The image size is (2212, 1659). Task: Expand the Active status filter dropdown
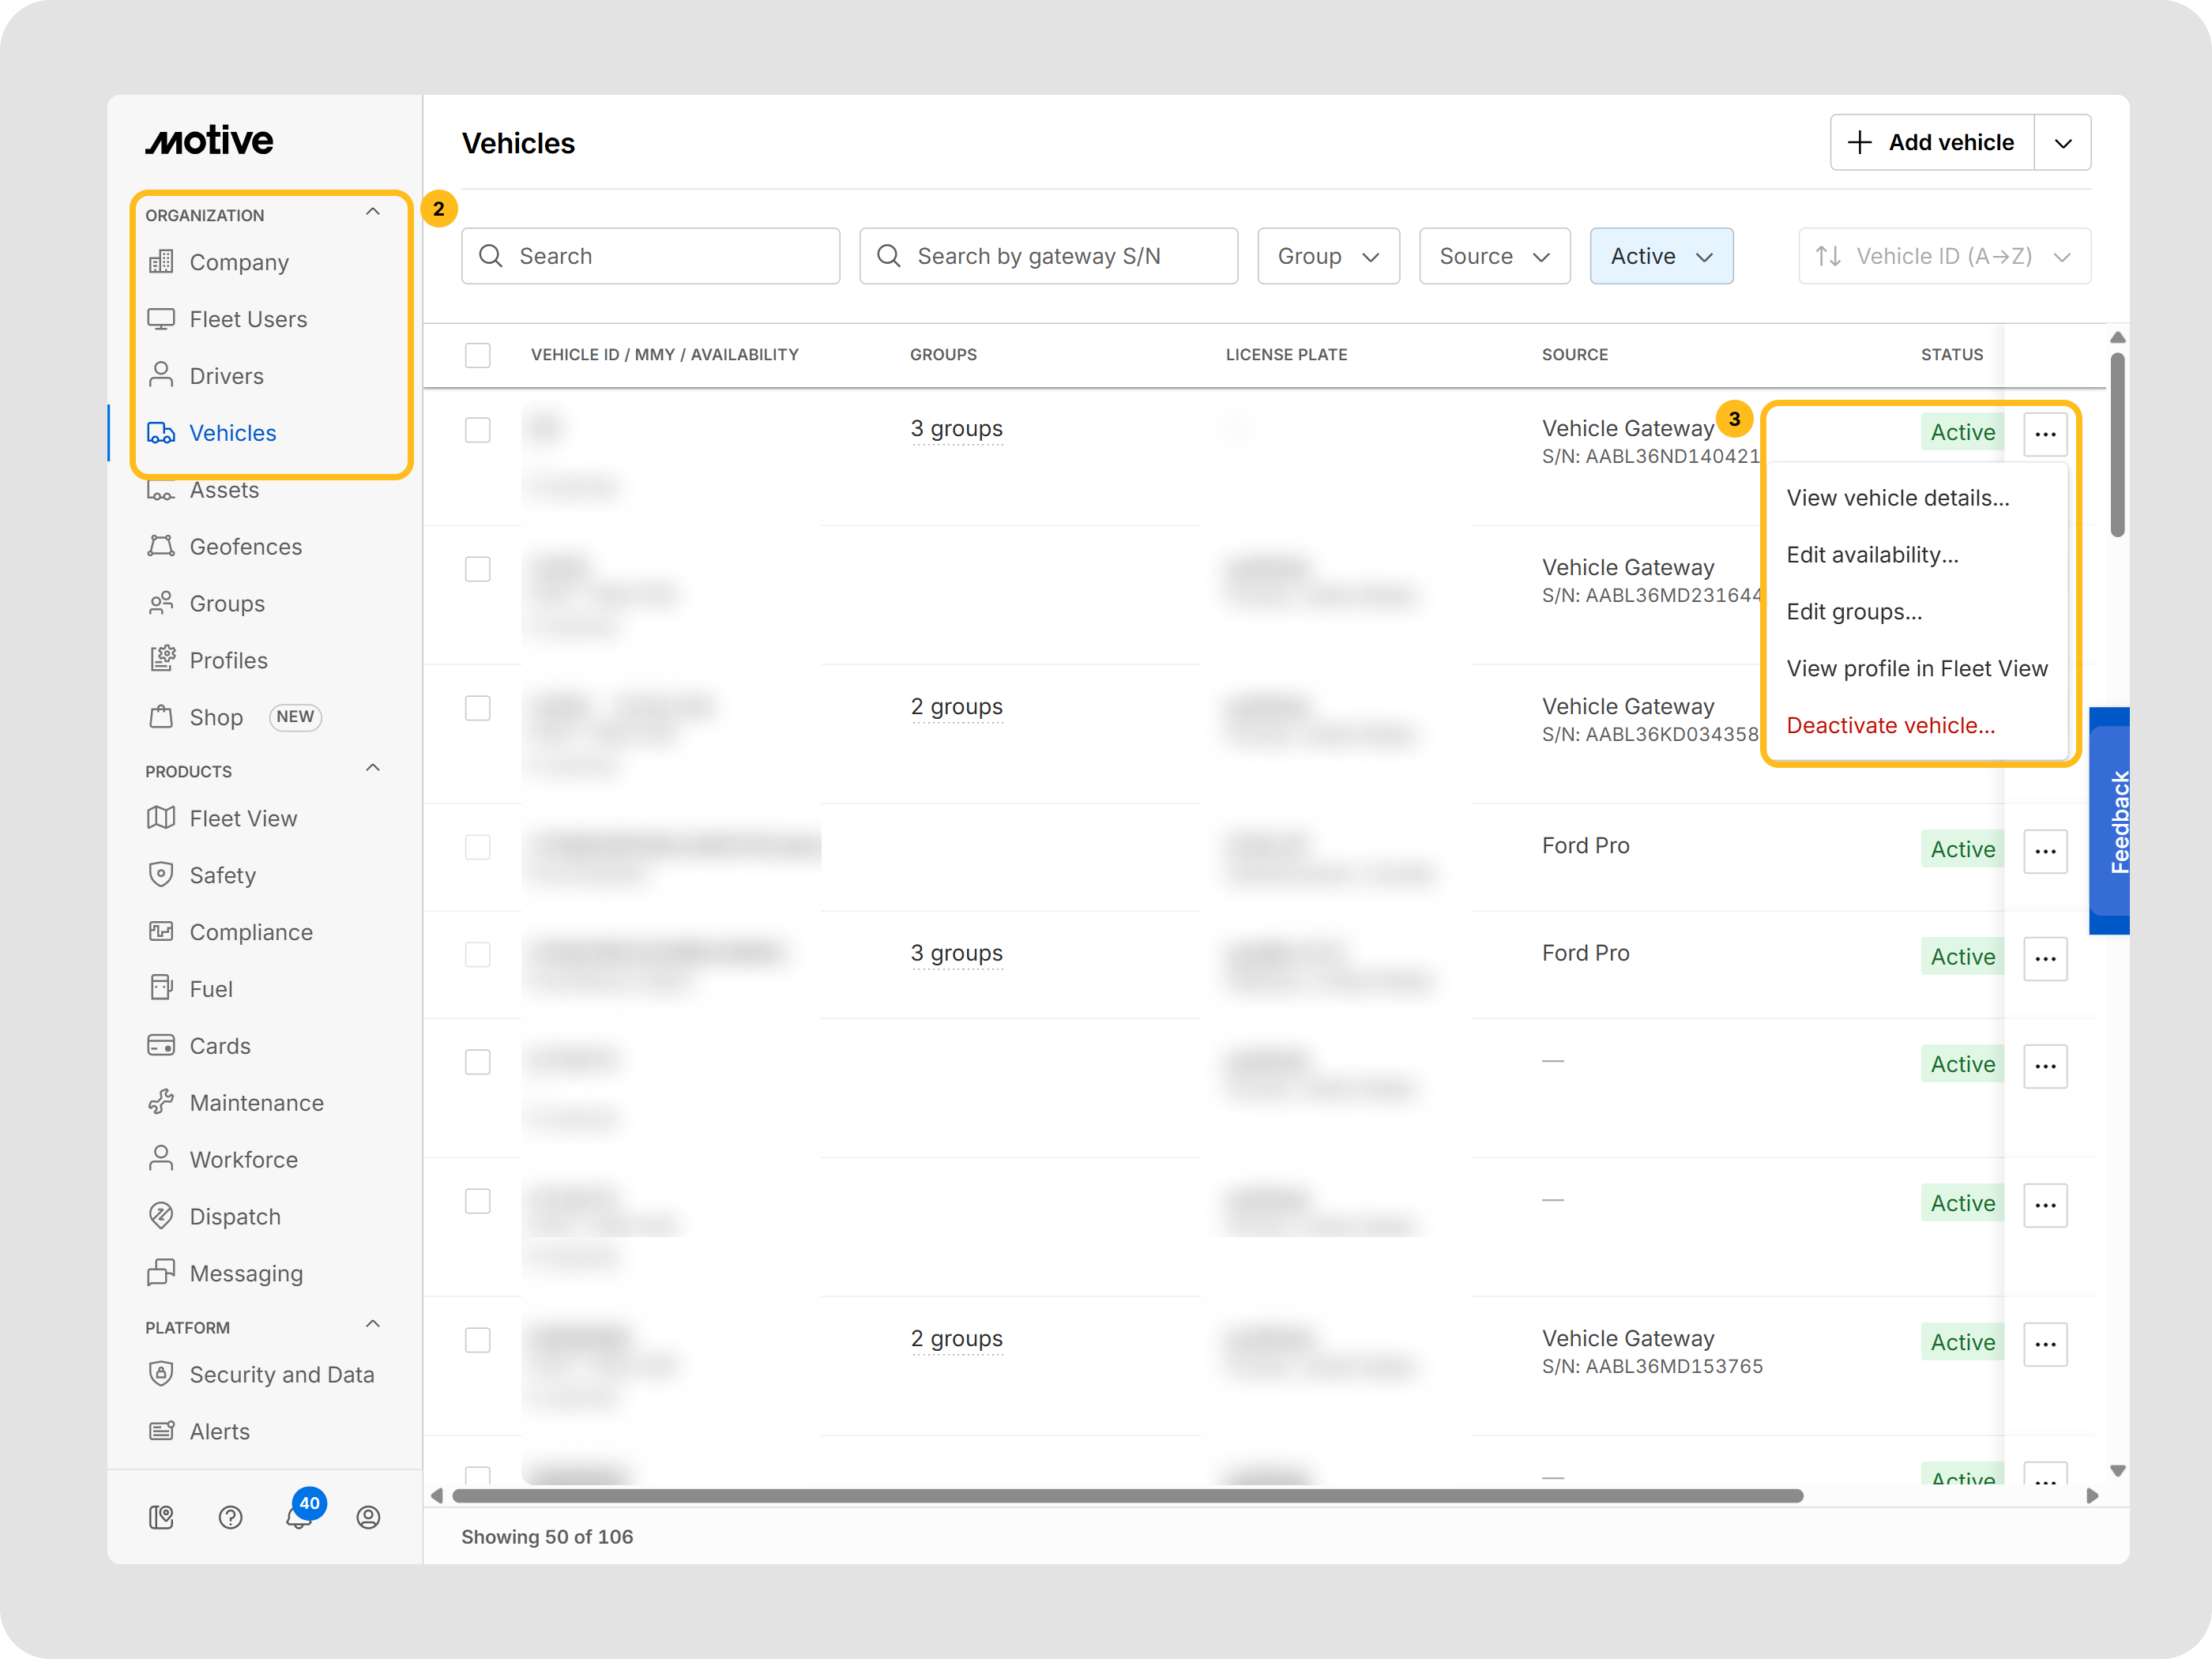click(1660, 256)
